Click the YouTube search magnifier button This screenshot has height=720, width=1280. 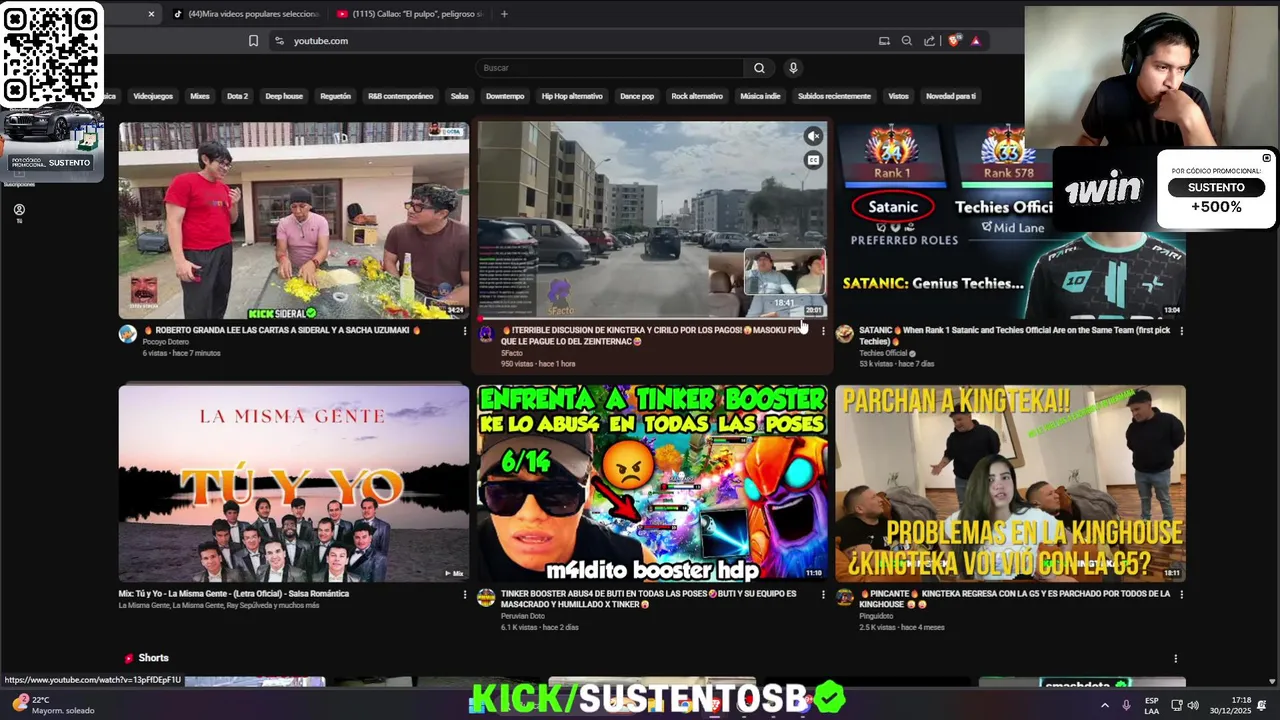[759, 68]
